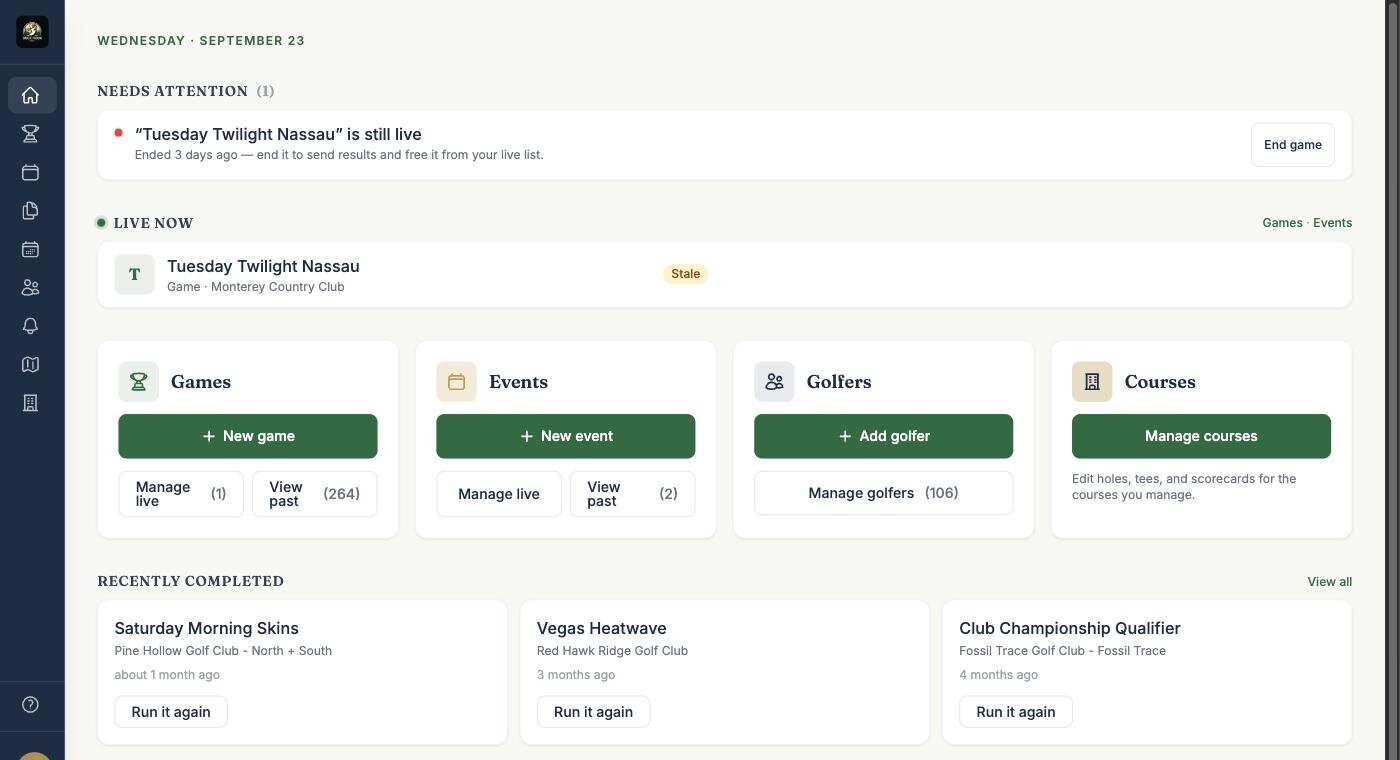Open Manage live events

tap(499, 494)
